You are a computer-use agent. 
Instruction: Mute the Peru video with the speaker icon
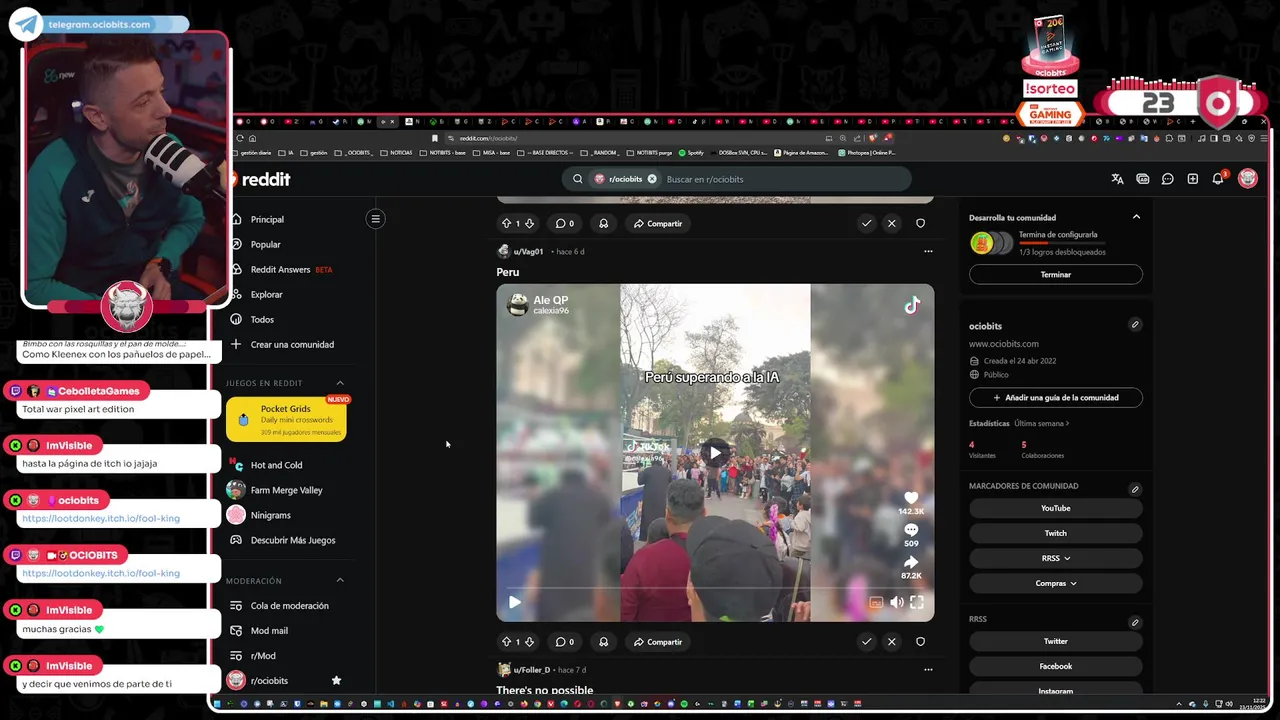point(896,602)
